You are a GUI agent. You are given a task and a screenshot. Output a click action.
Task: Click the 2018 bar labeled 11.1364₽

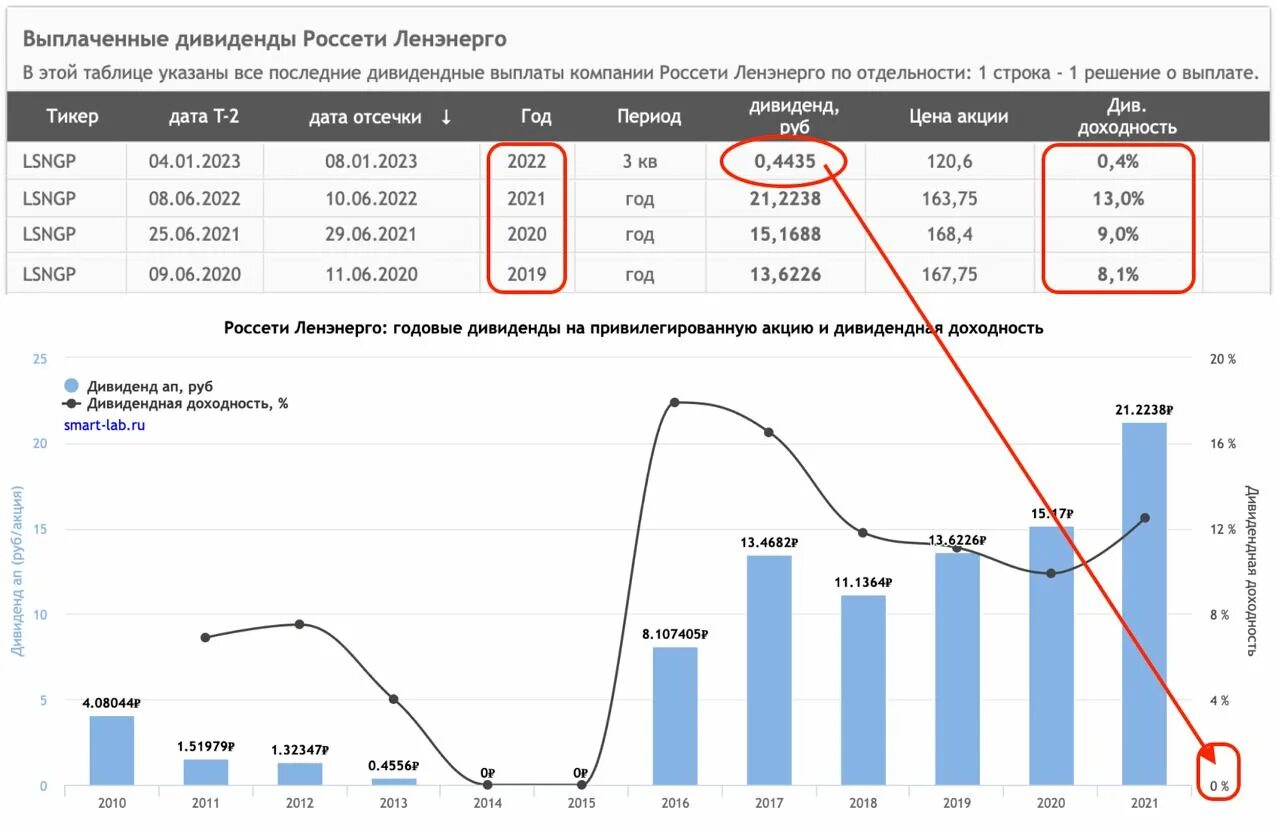[863, 690]
